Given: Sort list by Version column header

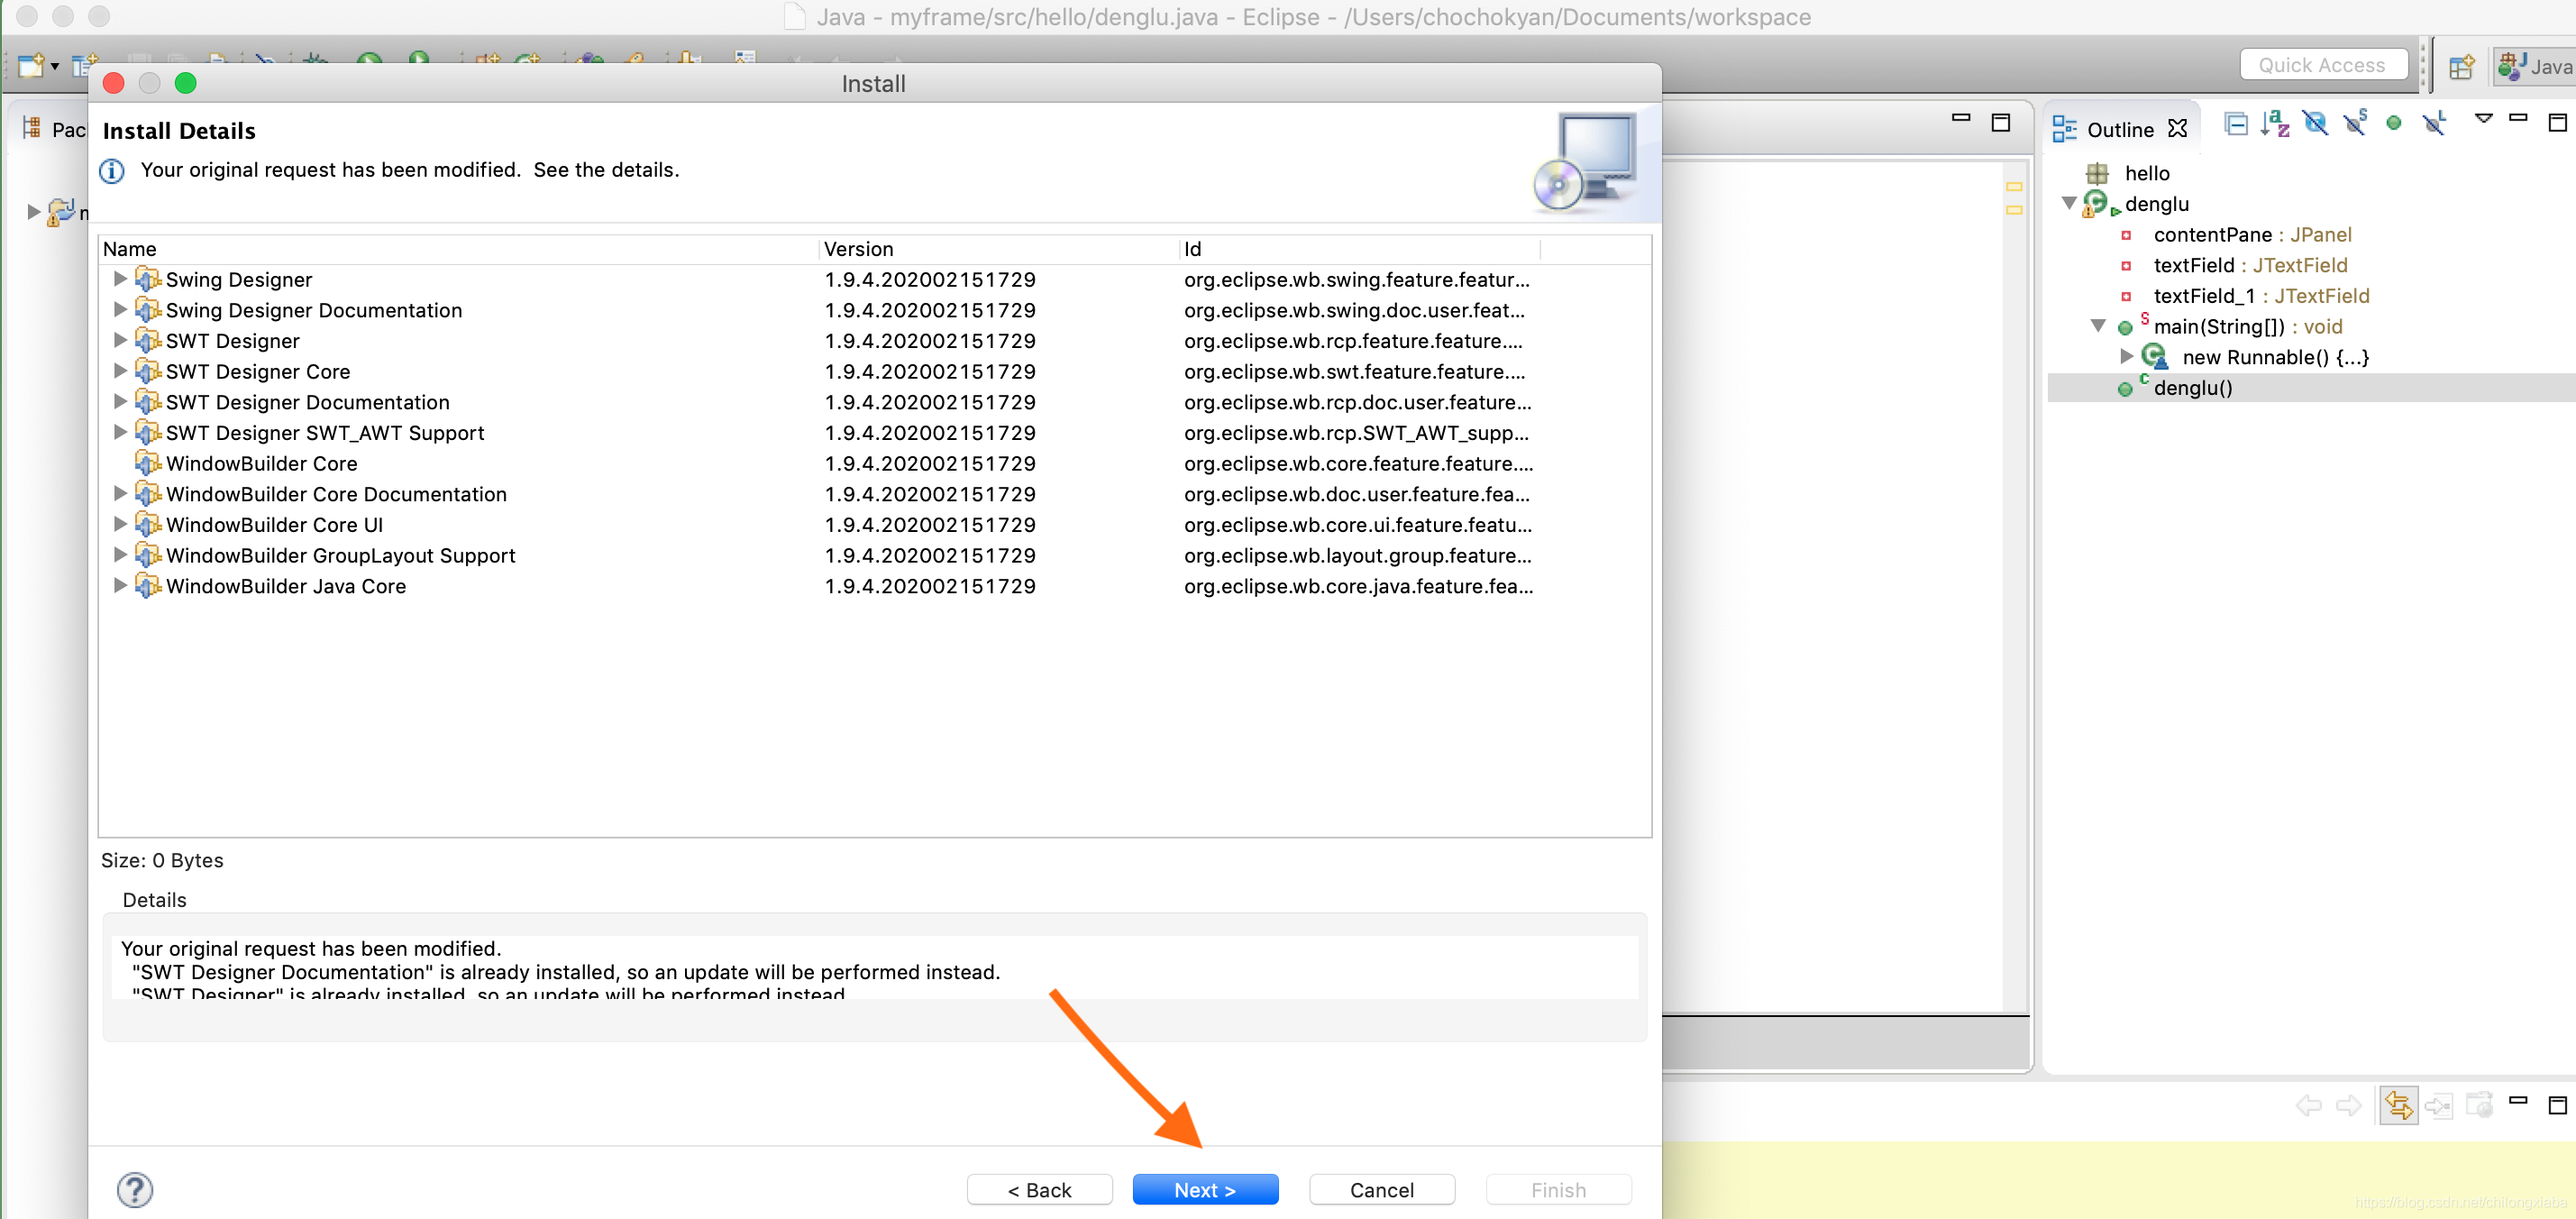Looking at the screenshot, I should (999, 249).
